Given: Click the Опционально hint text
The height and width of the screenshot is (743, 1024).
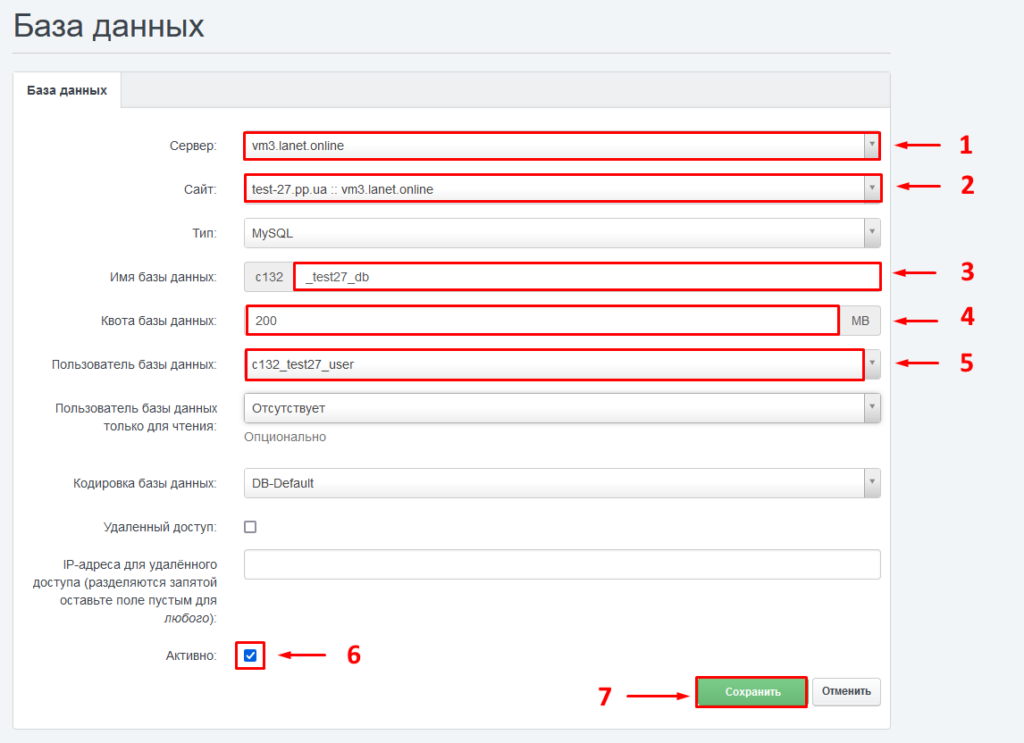Looking at the screenshot, I should (285, 437).
